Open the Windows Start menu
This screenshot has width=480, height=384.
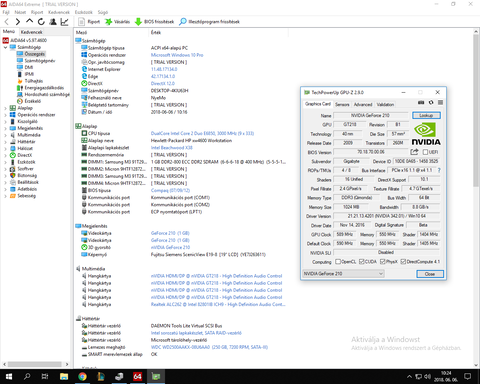pos(9,377)
